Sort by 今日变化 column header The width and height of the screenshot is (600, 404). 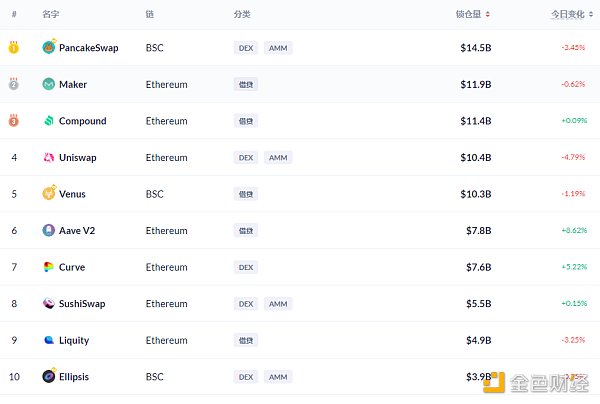point(568,15)
